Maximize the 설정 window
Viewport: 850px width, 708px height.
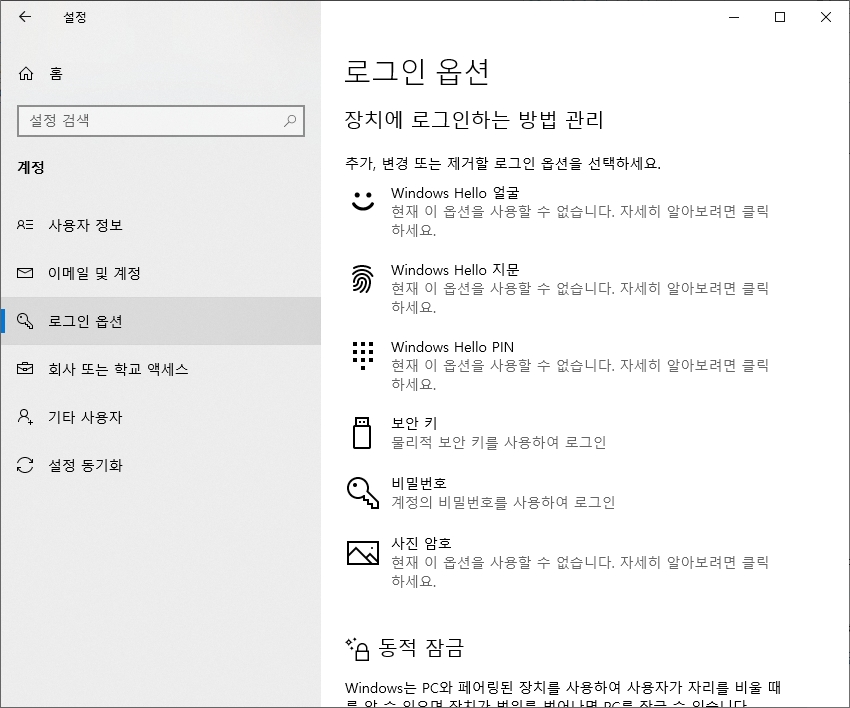[x=780, y=17]
